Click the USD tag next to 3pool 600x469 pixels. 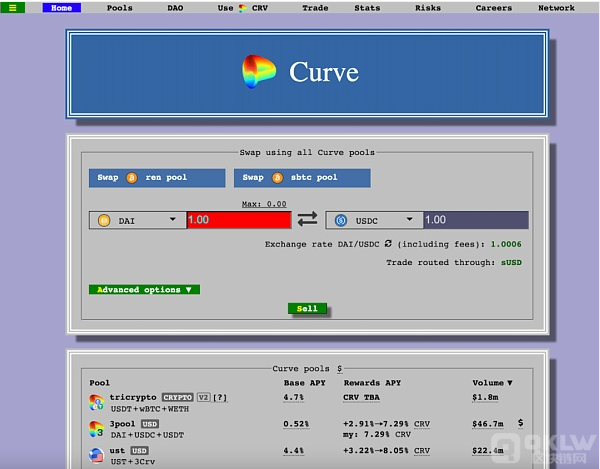pos(150,424)
